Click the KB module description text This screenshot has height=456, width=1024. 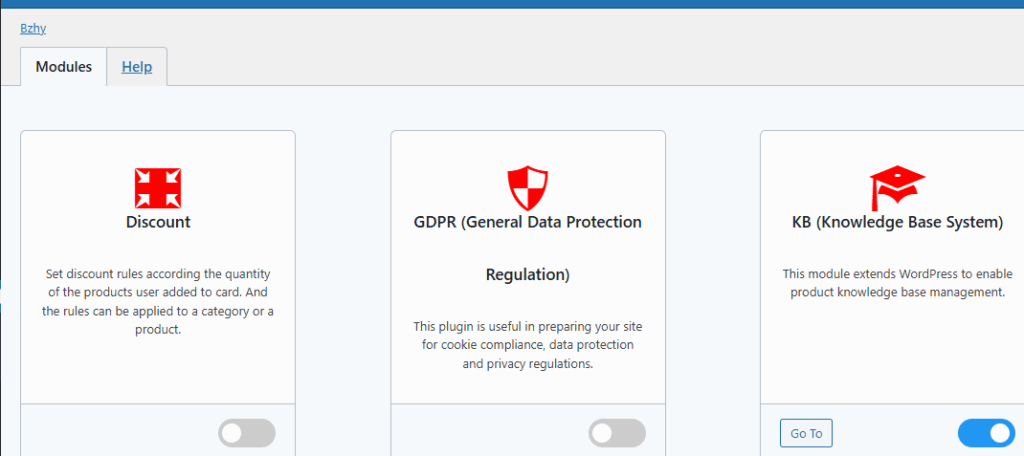pyautogui.click(x=897, y=283)
